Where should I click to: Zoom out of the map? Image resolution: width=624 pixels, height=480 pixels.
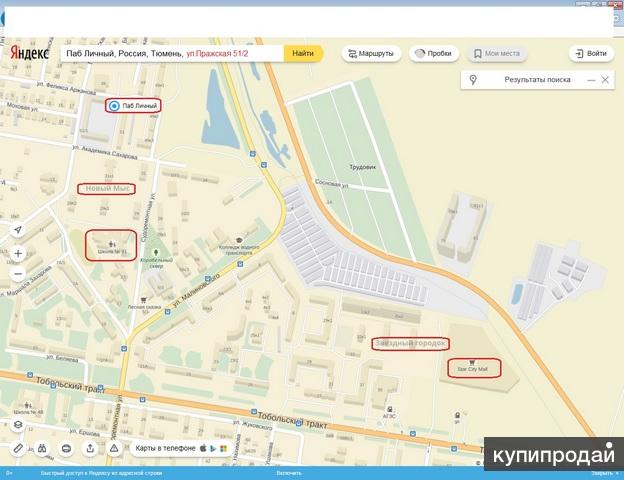click(x=18, y=273)
